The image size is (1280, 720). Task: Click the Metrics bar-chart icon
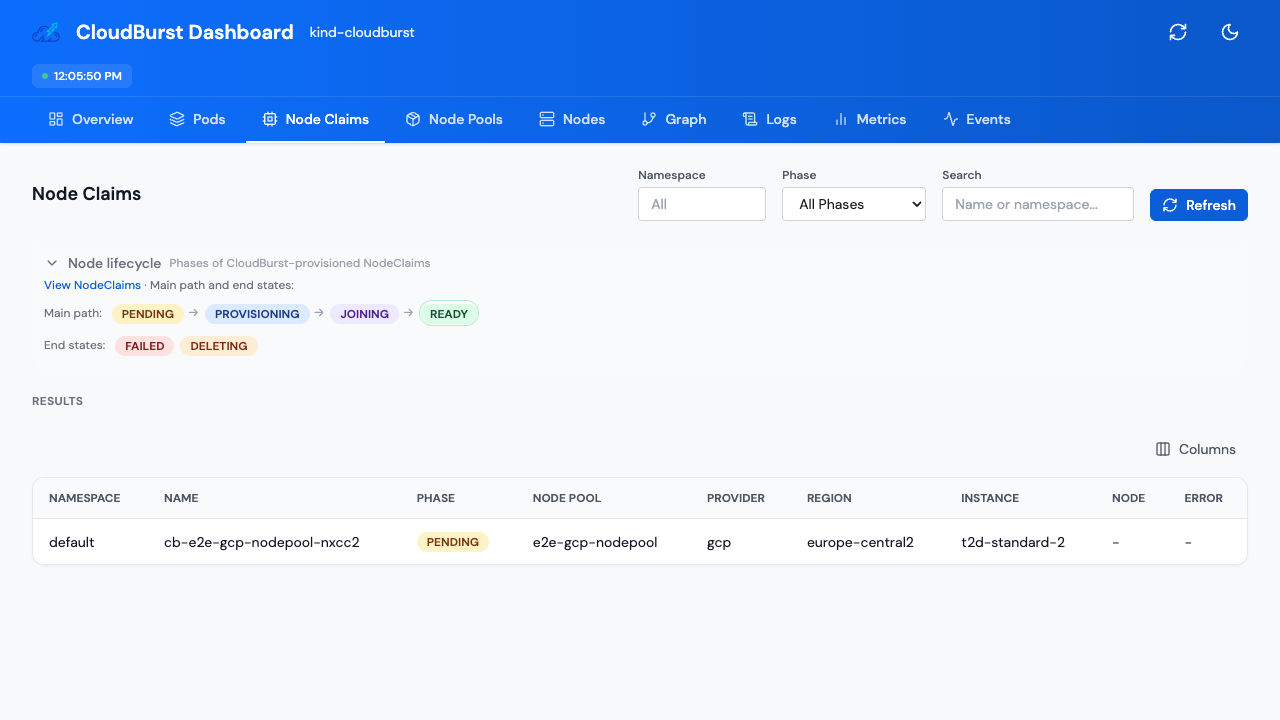point(839,119)
